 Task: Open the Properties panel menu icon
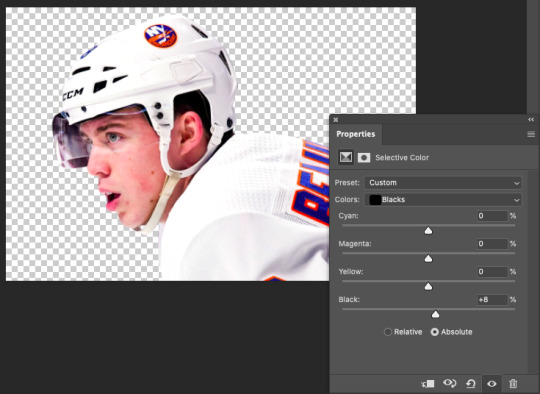[531, 134]
